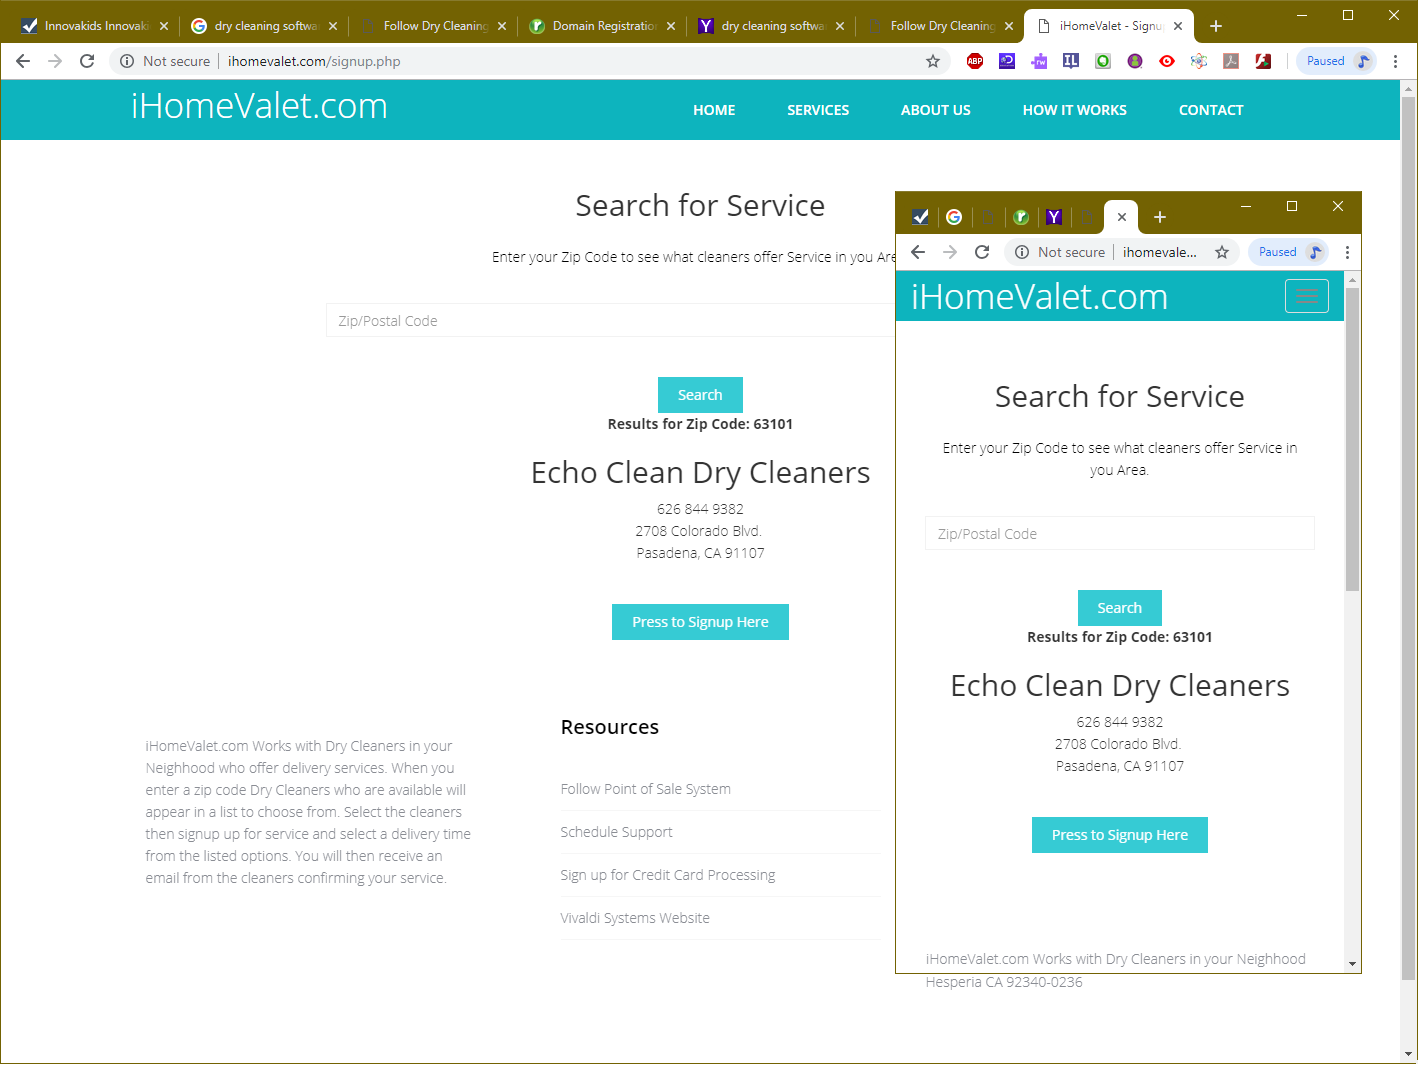Image resolution: width=1423 pixels, height=1069 pixels.
Task: Click the red eye extension icon
Action: tap(1167, 61)
